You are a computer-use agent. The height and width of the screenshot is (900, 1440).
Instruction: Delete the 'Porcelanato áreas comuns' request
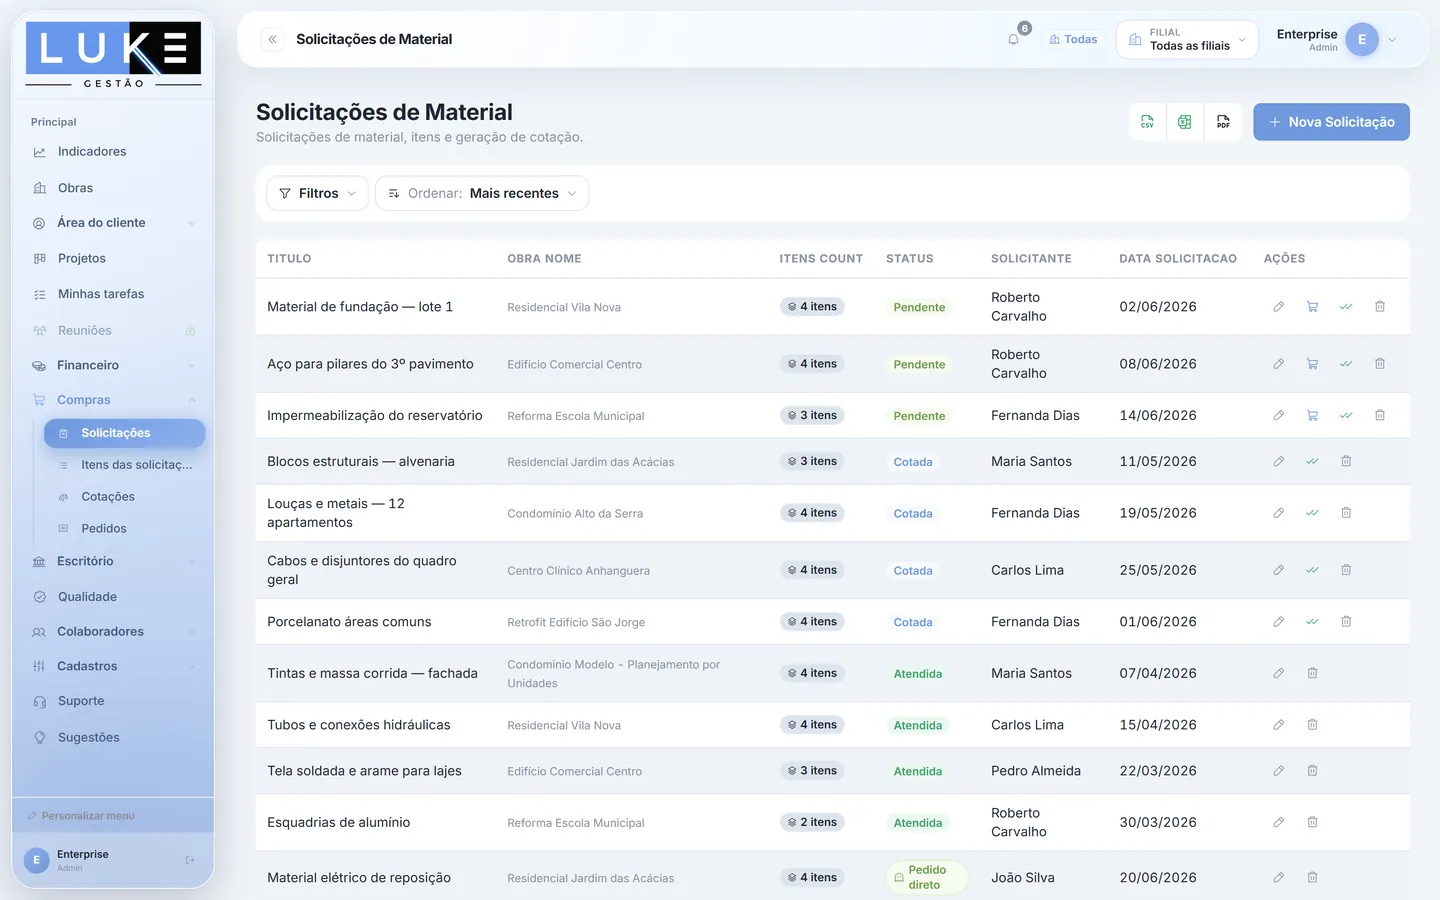pos(1346,621)
